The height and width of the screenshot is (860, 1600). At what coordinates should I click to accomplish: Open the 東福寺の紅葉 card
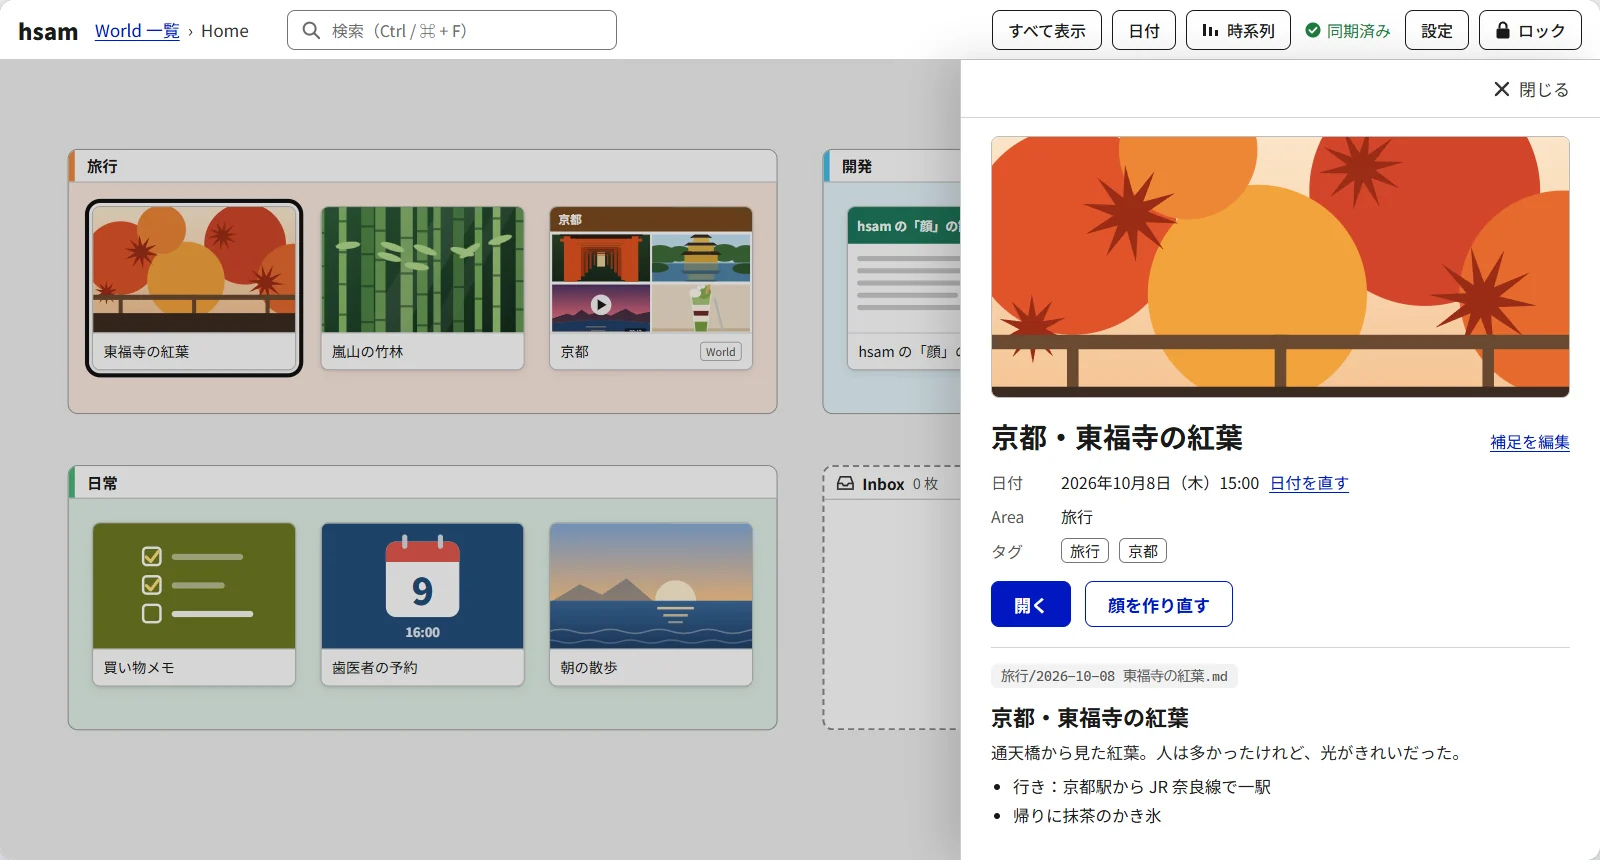(194, 288)
